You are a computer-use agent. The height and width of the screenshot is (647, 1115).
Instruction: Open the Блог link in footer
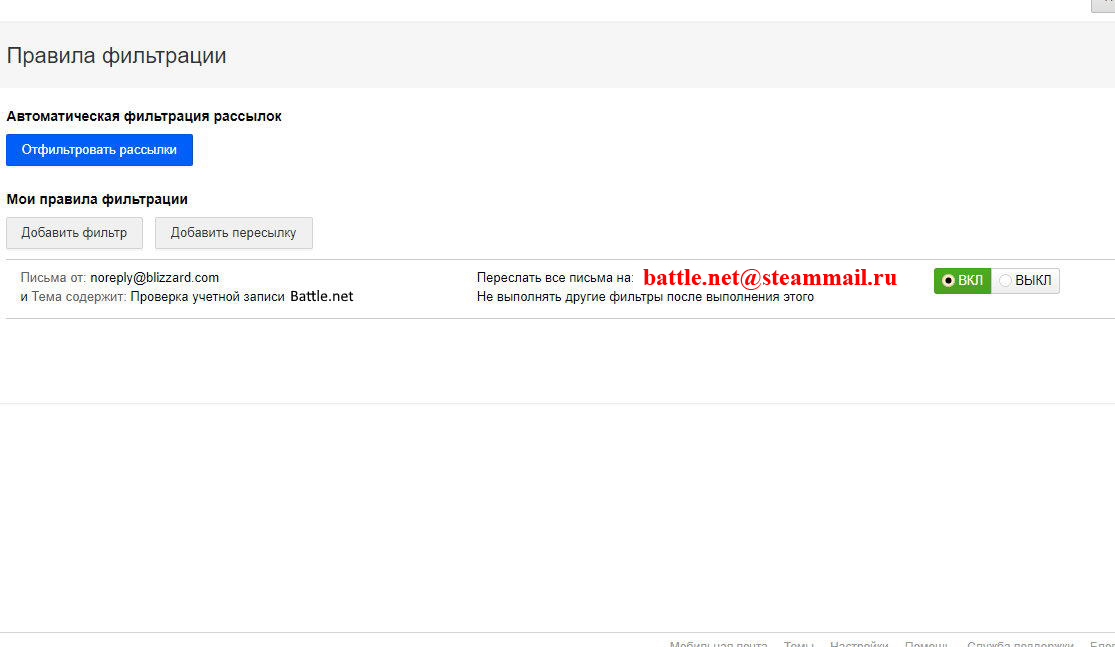click(1102, 643)
